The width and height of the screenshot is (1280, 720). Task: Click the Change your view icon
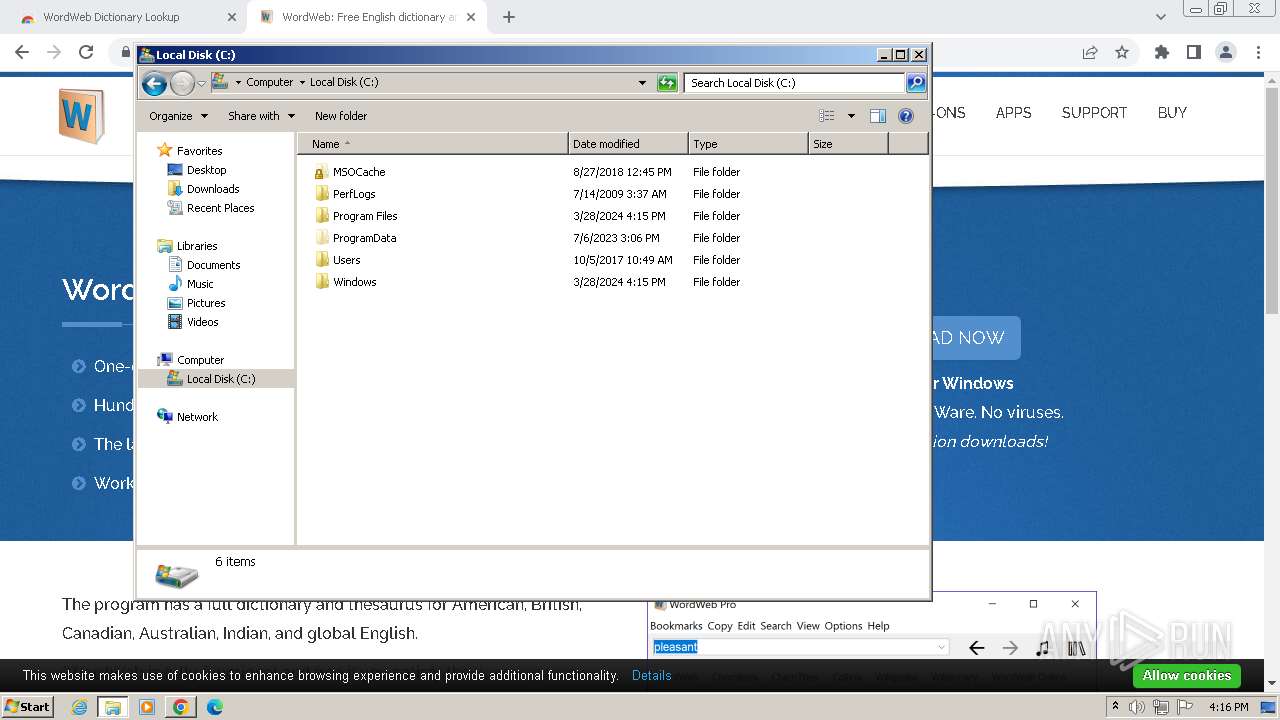click(827, 116)
